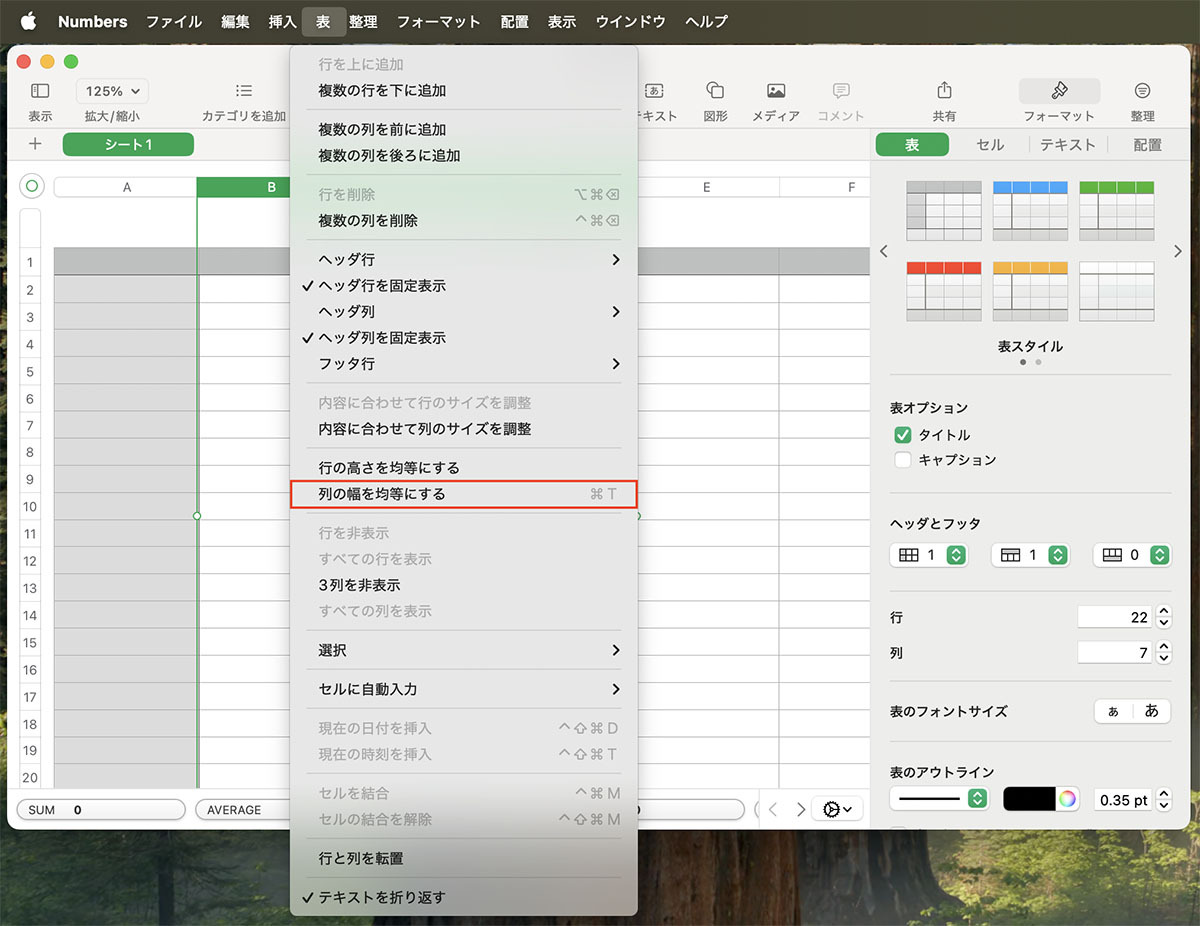Expand the 選択 submenu

(463, 651)
